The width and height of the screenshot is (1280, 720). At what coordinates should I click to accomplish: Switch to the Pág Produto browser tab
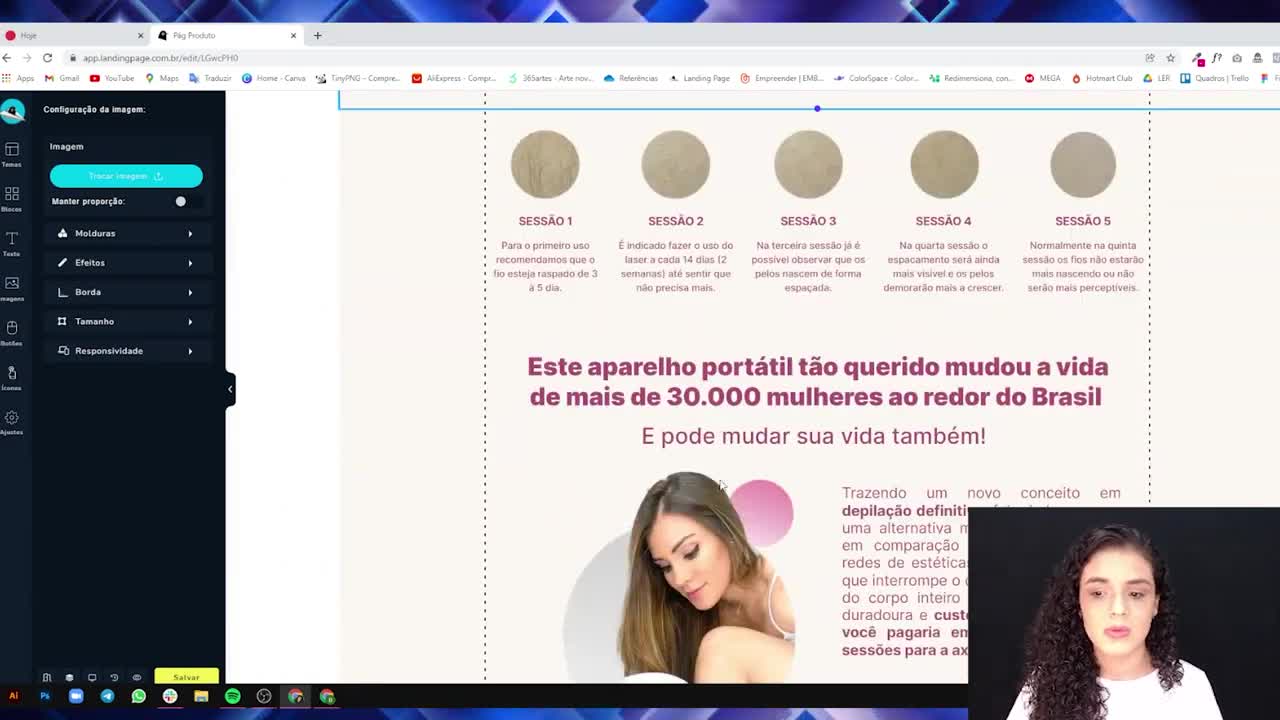pyautogui.click(x=226, y=35)
